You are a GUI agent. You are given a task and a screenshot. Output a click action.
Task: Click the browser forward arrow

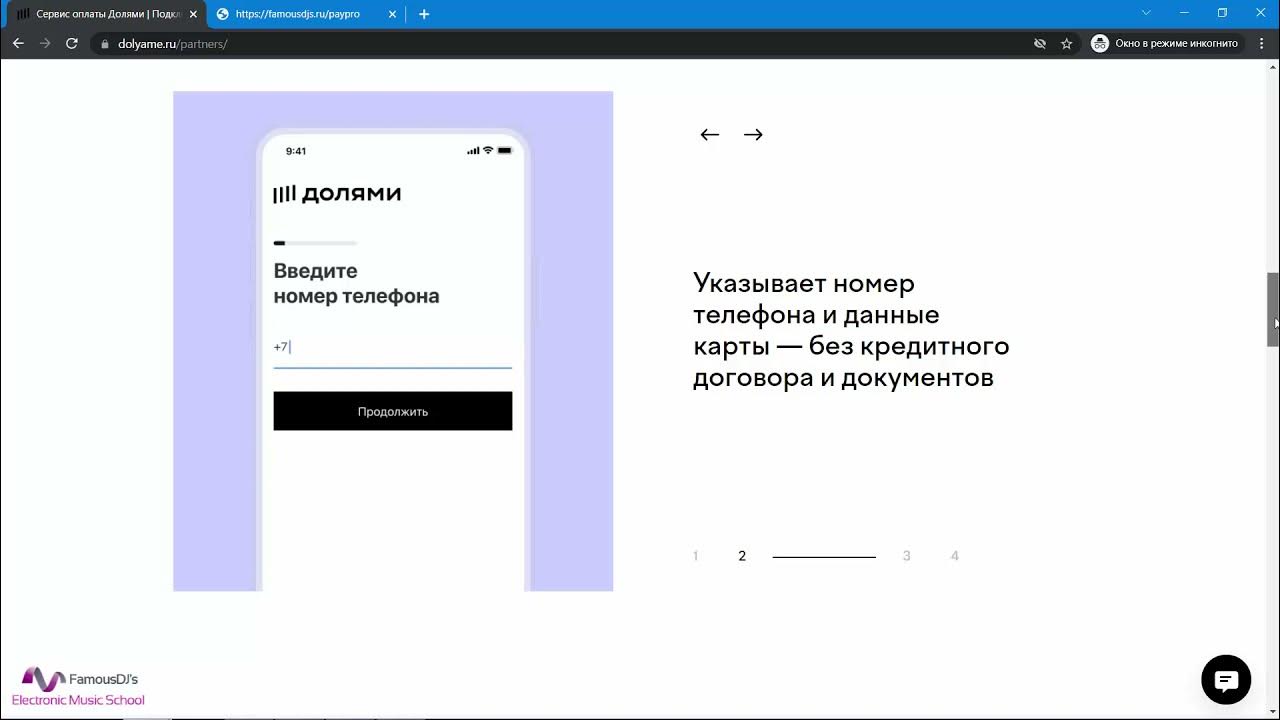click(x=45, y=43)
